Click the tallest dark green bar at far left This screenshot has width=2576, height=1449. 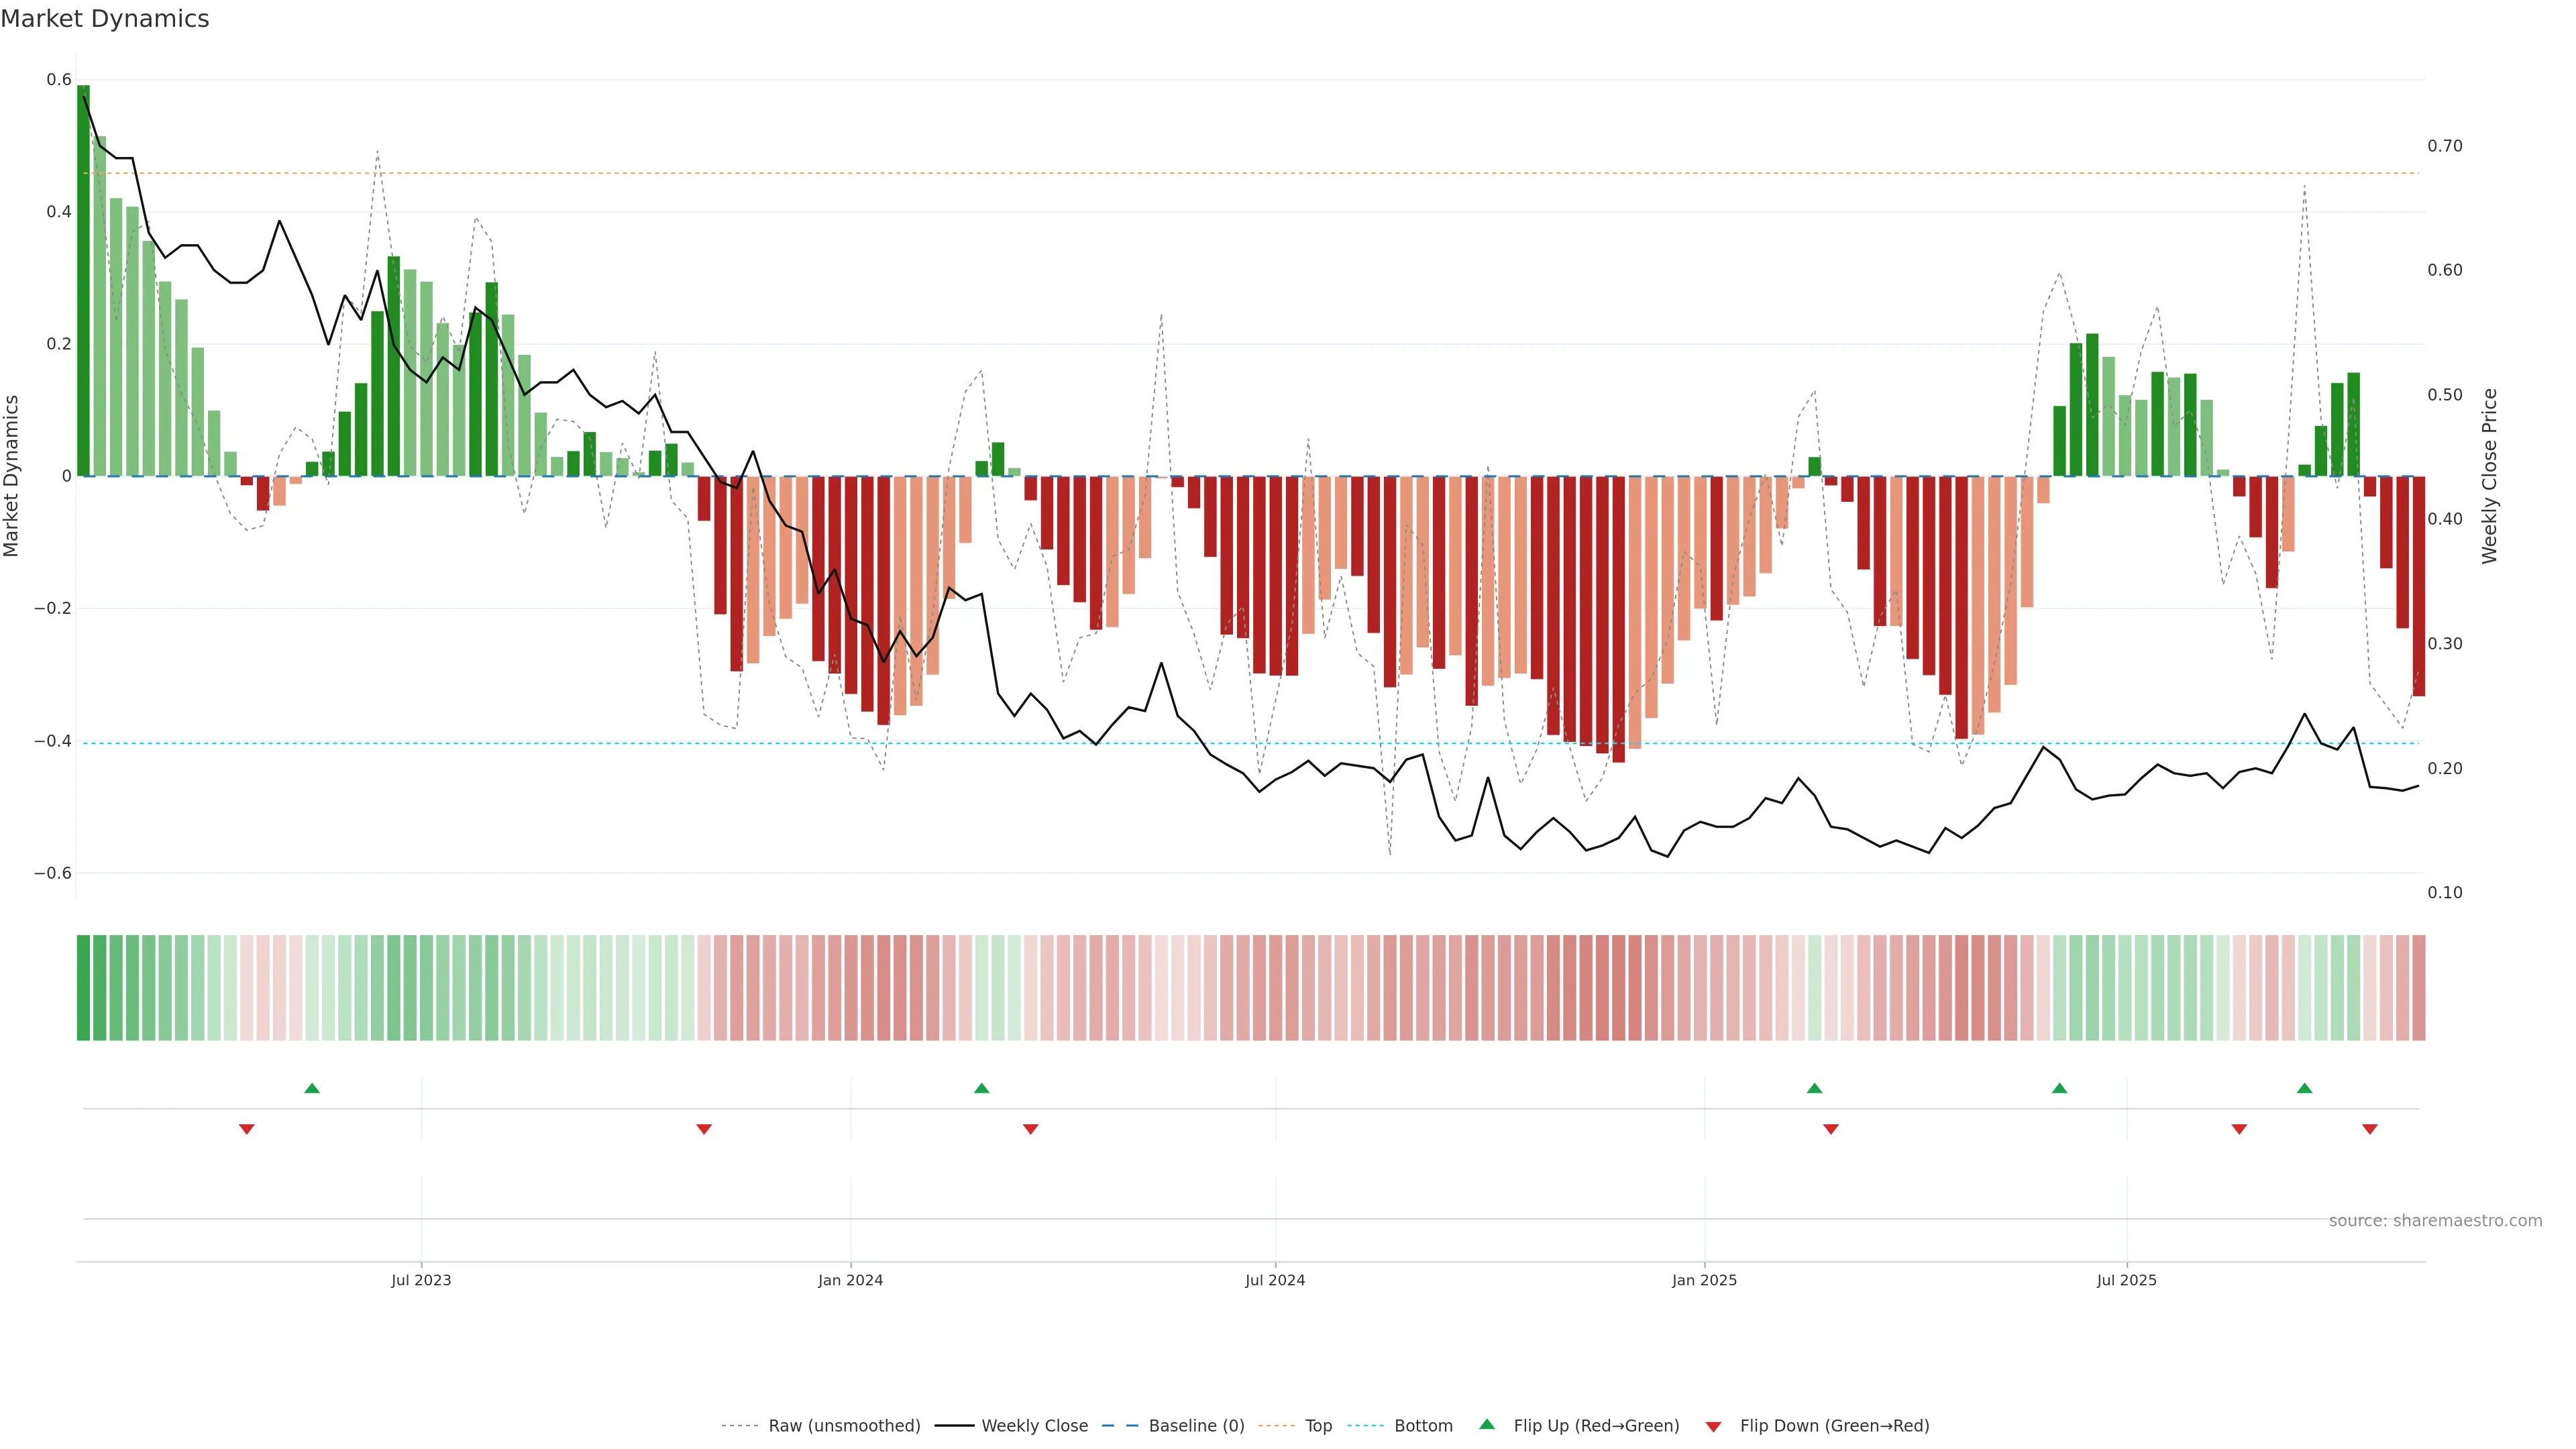click(x=83, y=280)
